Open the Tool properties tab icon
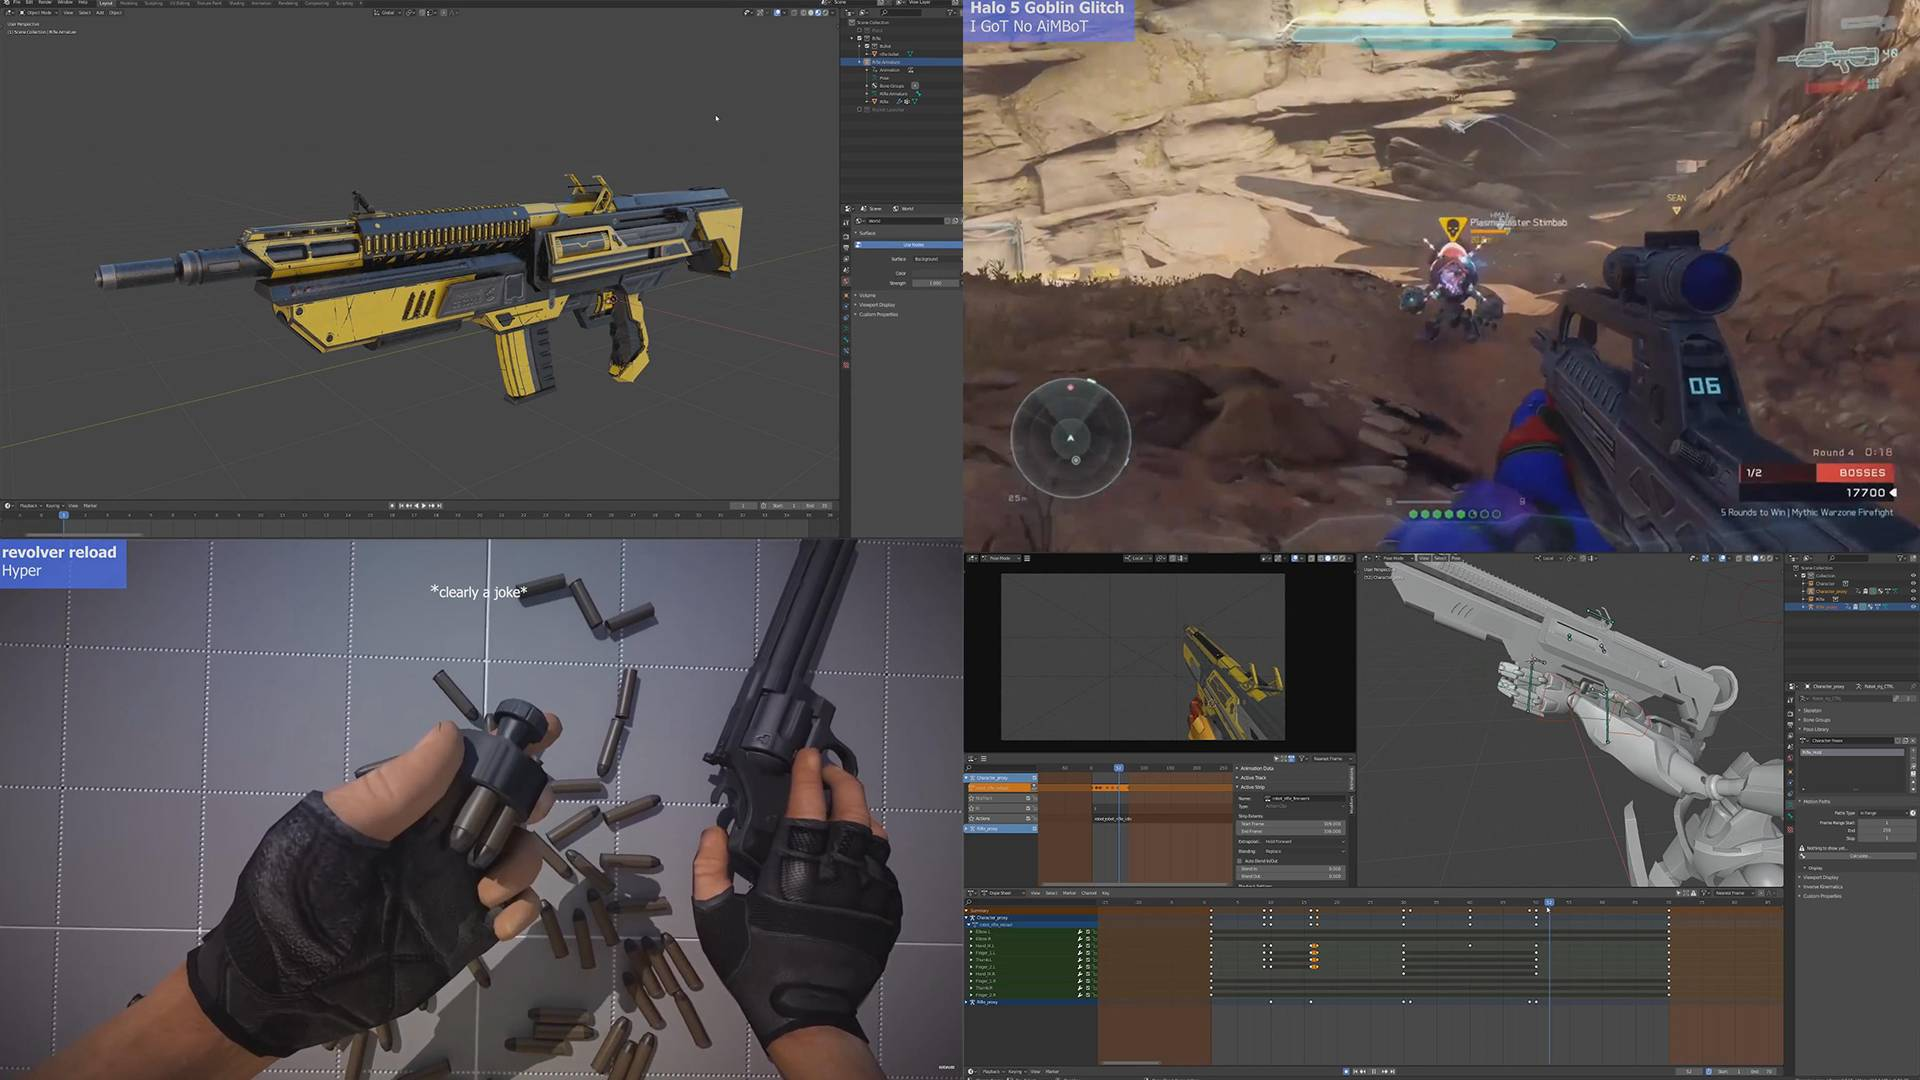 point(846,222)
